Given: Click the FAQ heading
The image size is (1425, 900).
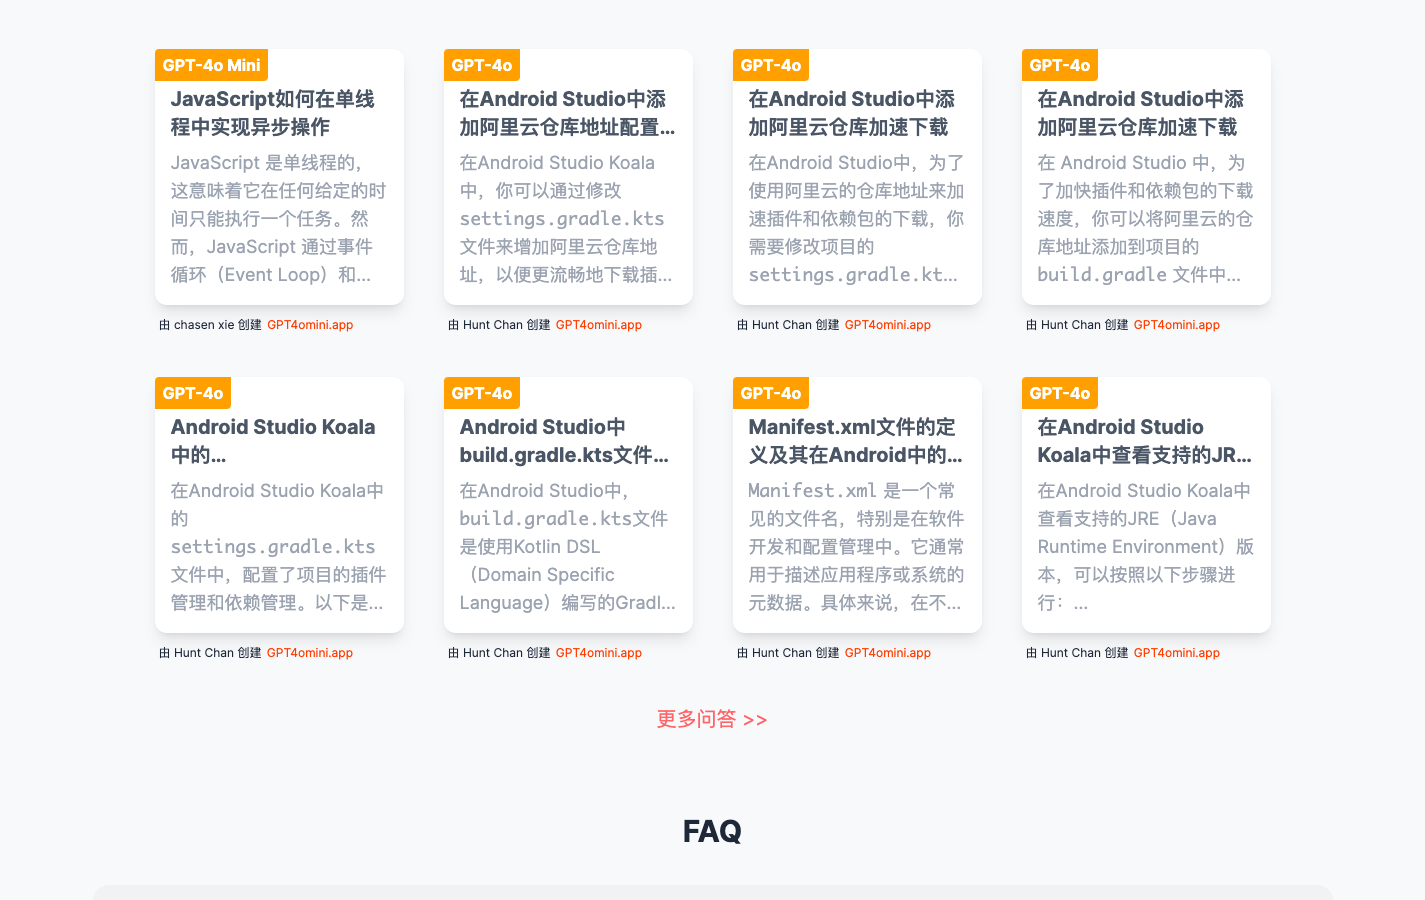Looking at the screenshot, I should click(x=712, y=831).
